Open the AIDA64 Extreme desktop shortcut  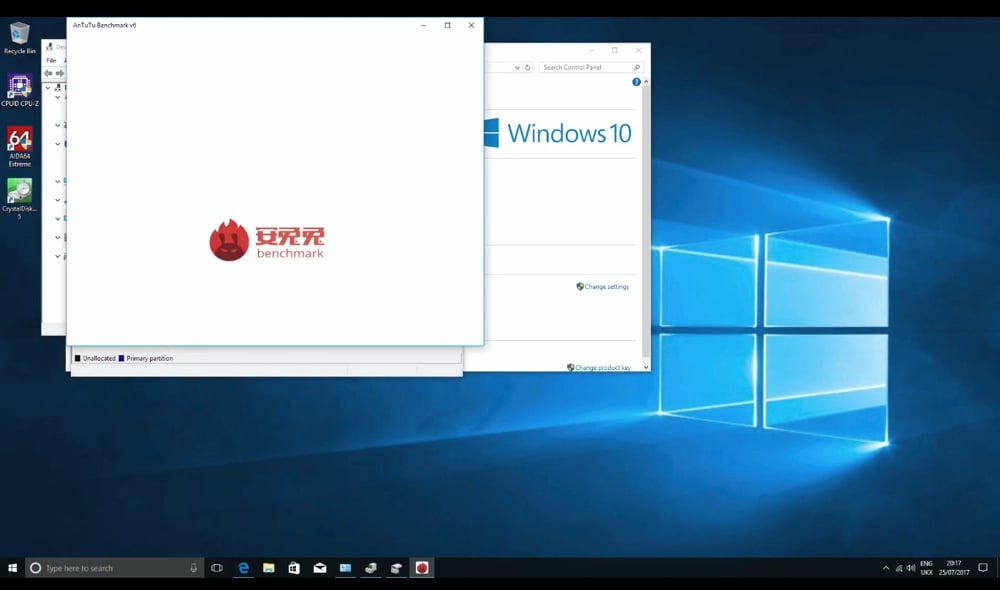click(x=19, y=140)
